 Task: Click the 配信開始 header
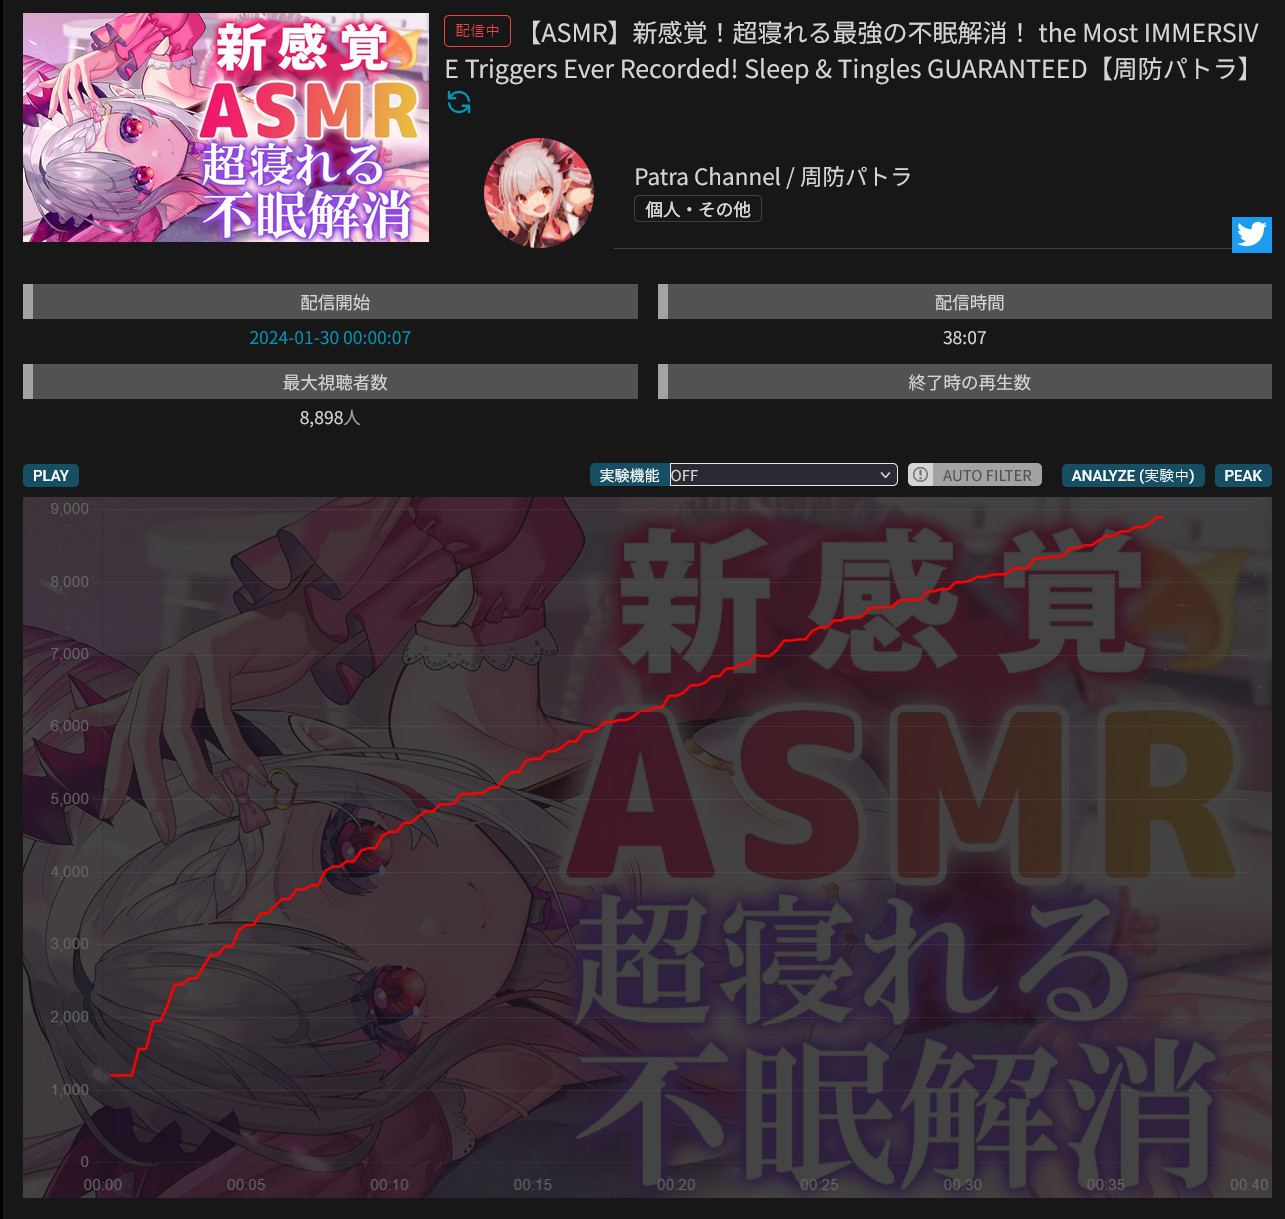point(330,302)
